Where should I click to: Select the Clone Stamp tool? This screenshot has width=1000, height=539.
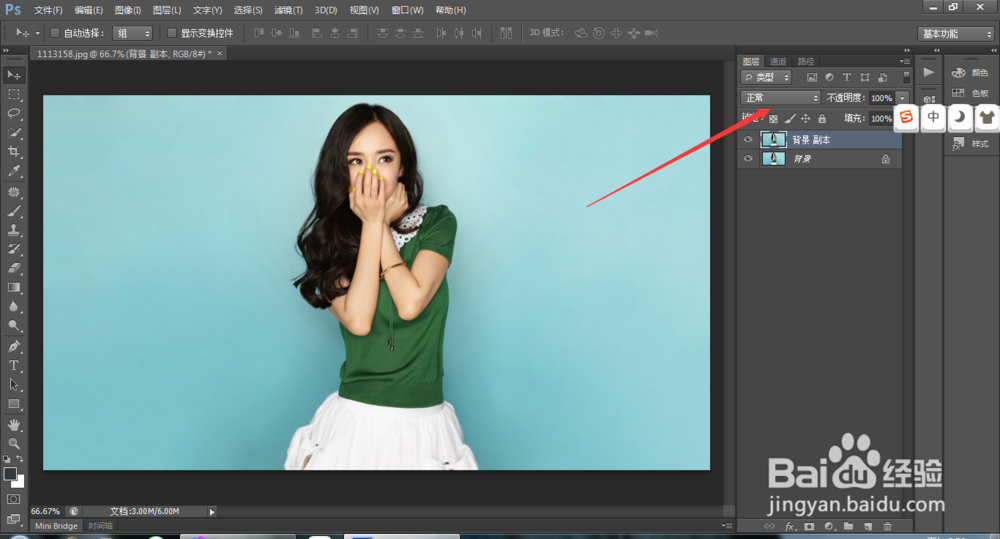click(x=13, y=230)
